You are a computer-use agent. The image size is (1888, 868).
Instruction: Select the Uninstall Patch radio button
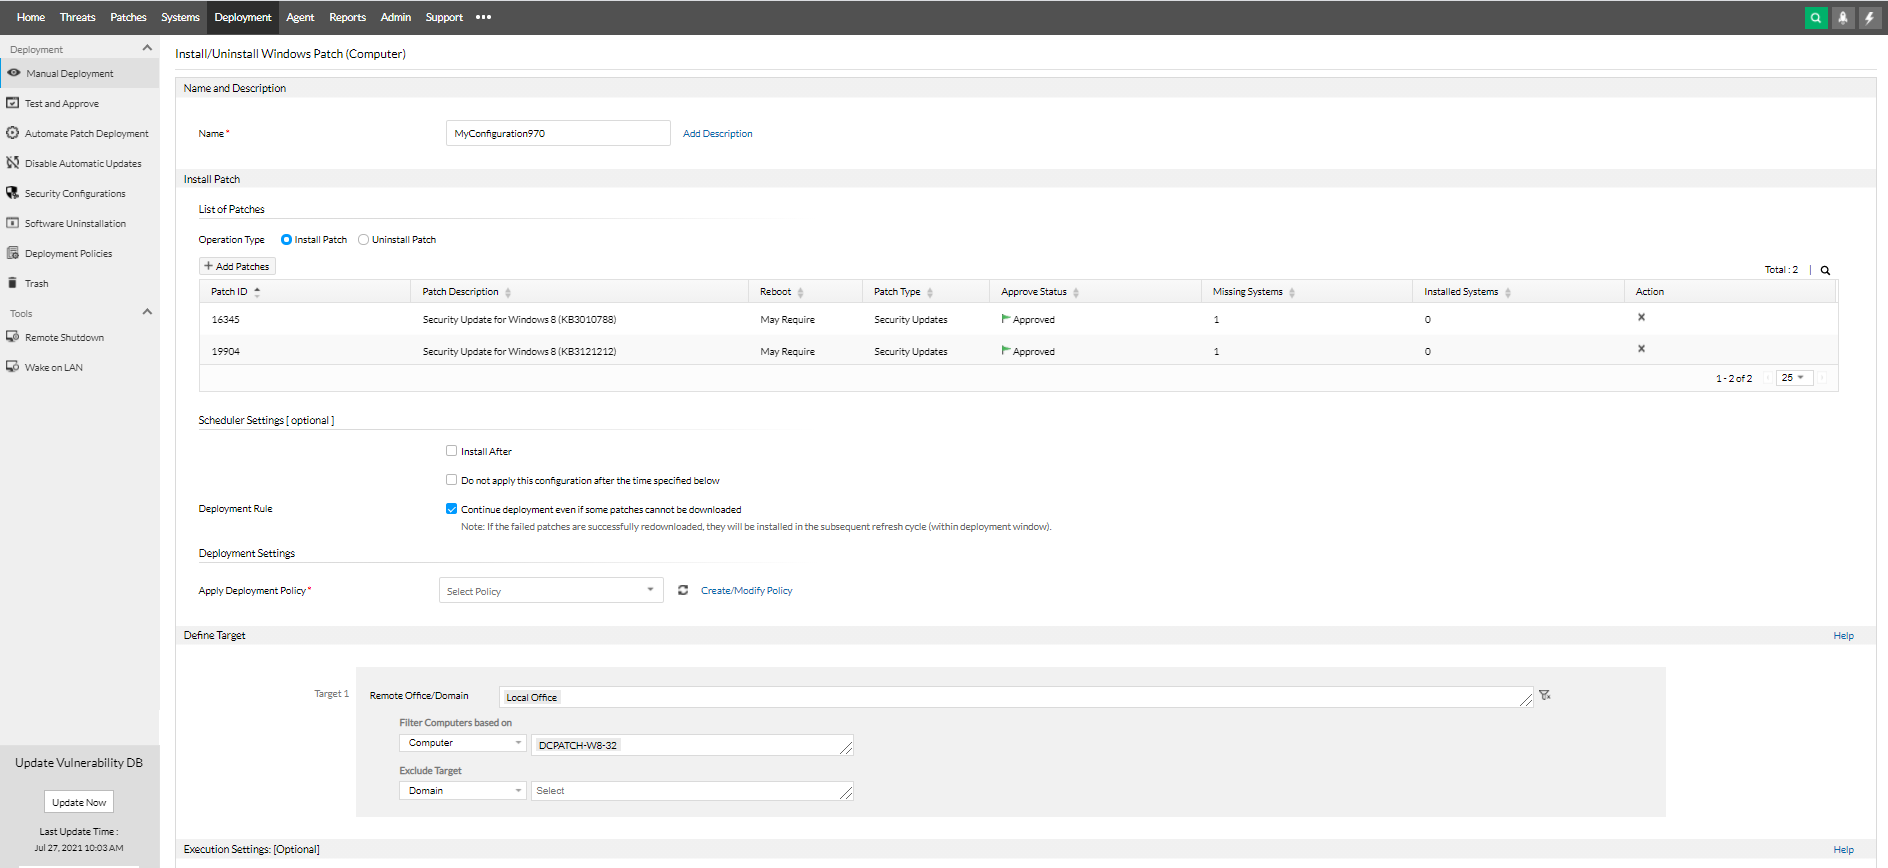pyautogui.click(x=364, y=240)
